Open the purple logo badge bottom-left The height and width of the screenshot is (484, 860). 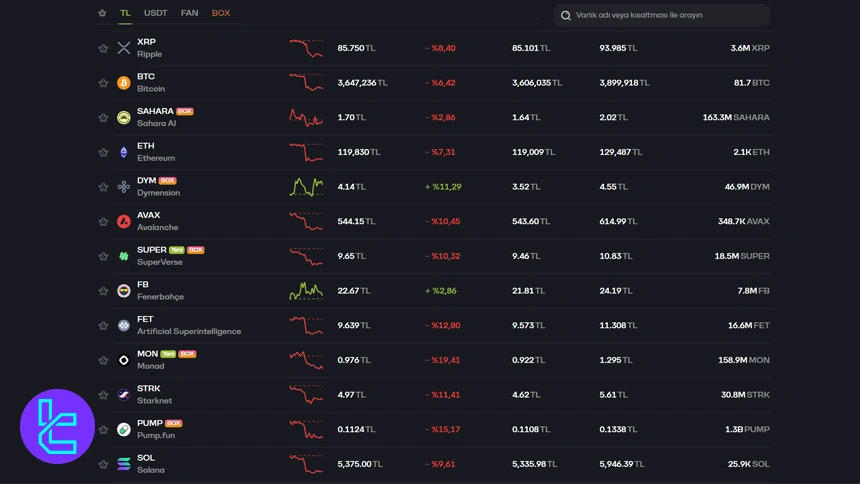point(57,426)
